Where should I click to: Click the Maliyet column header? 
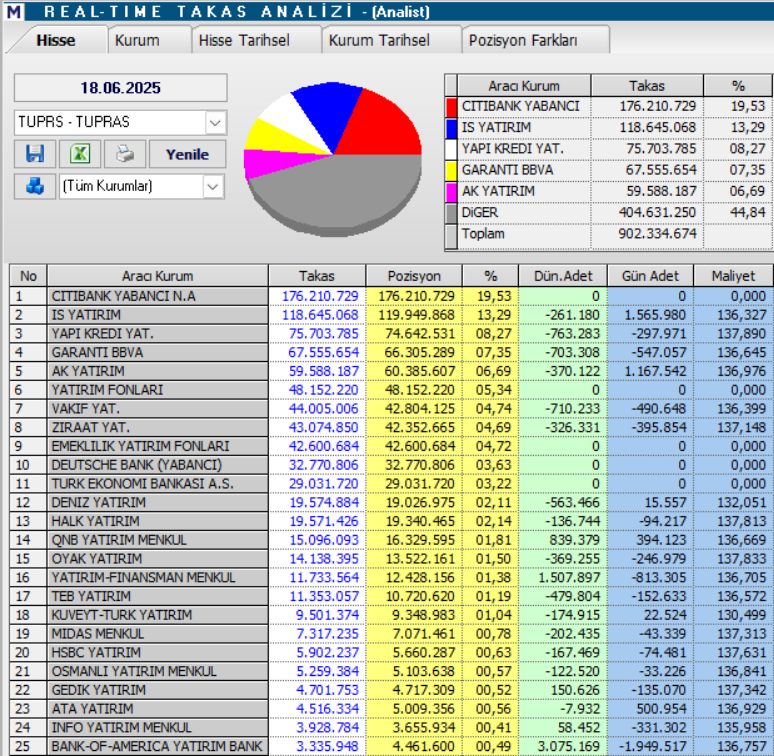pyautogui.click(x=733, y=276)
